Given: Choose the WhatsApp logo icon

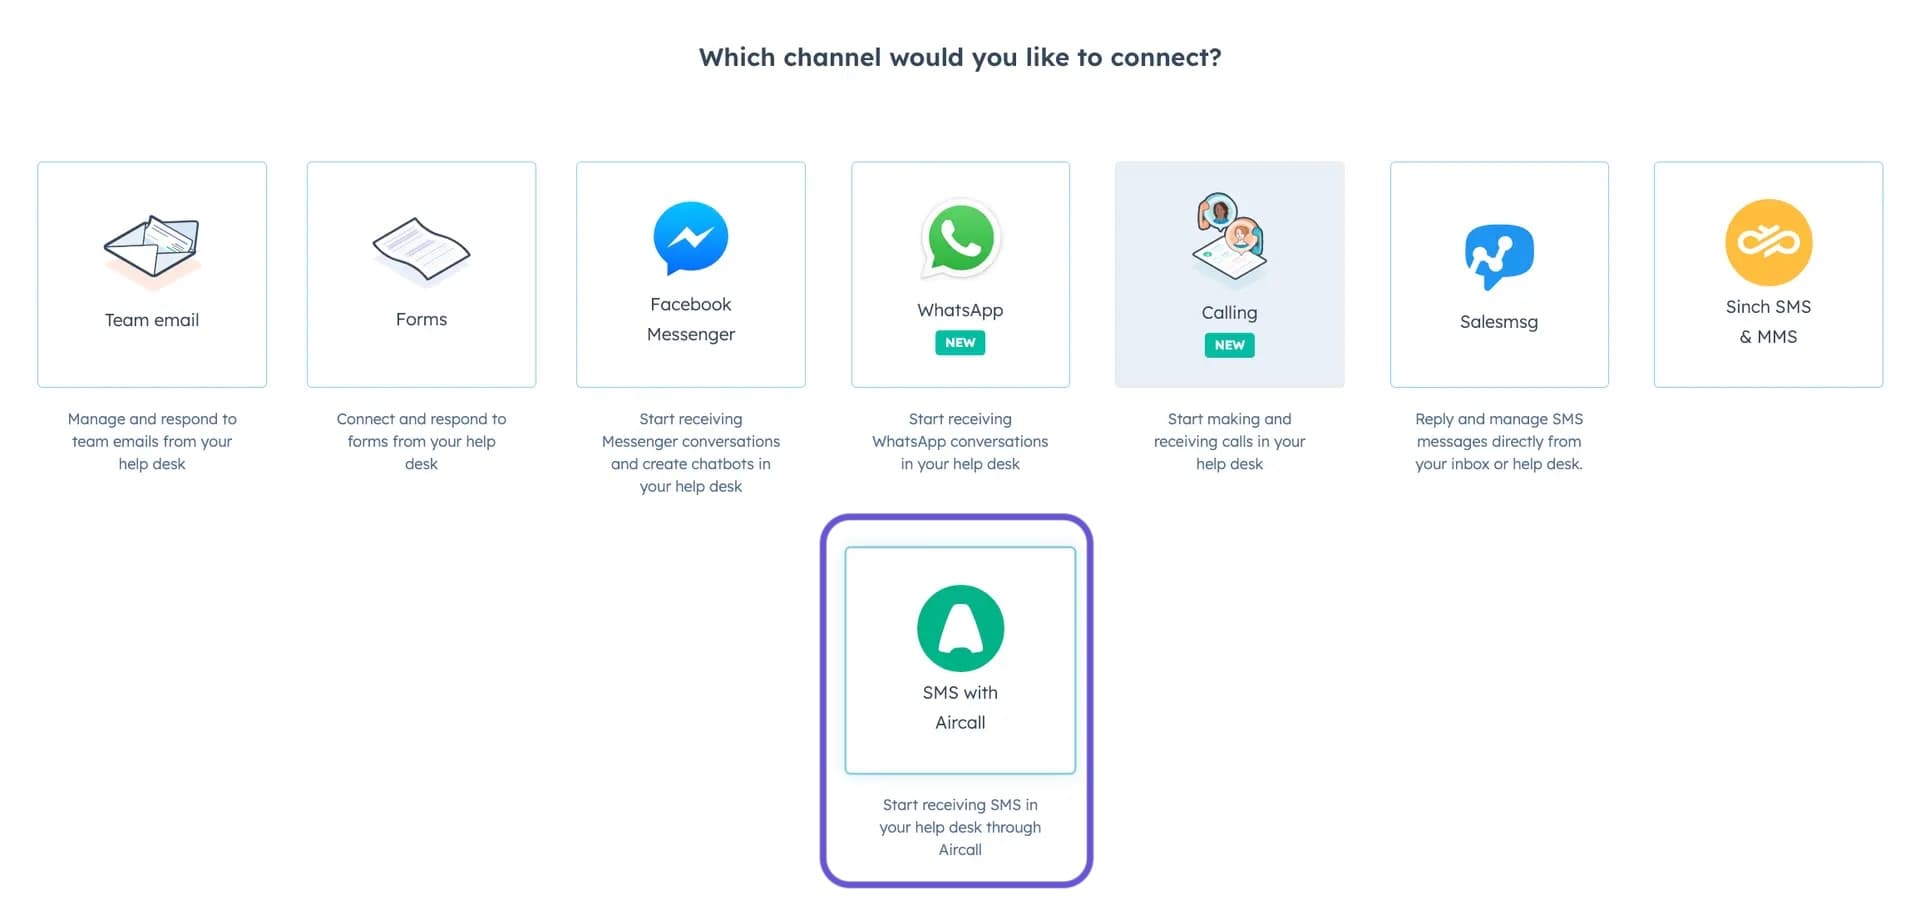Looking at the screenshot, I should pos(960,241).
